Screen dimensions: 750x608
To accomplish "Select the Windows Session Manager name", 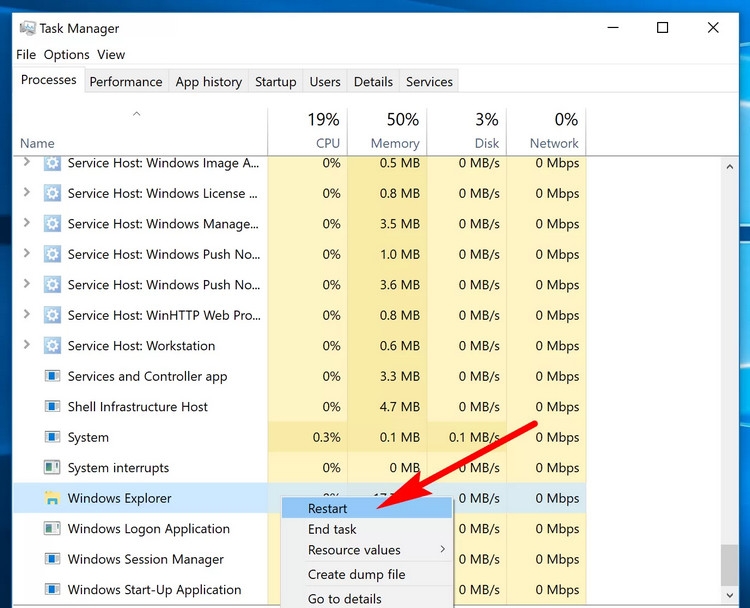I will coord(146,559).
